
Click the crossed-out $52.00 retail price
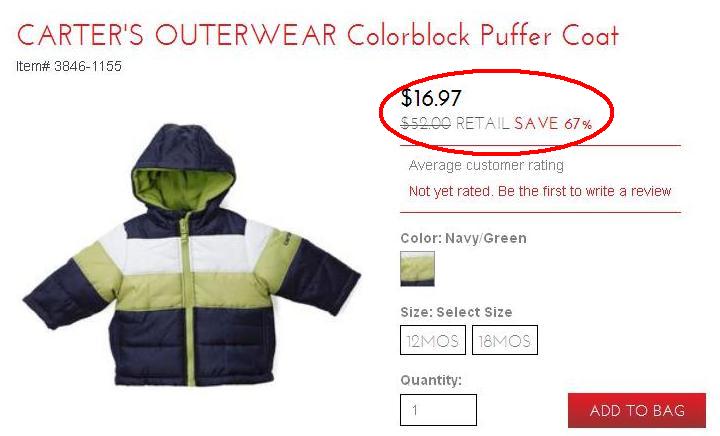pos(426,123)
